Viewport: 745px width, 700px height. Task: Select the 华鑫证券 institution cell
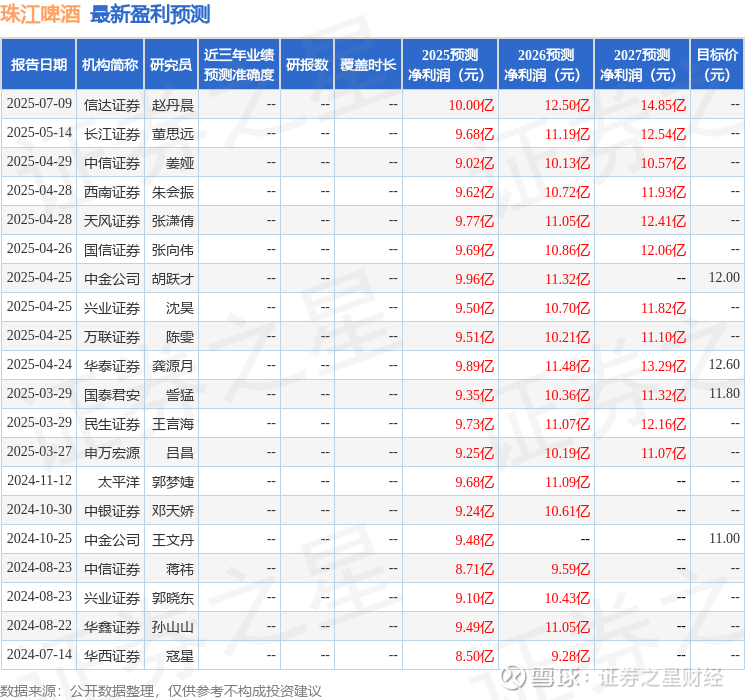click(112, 627)
